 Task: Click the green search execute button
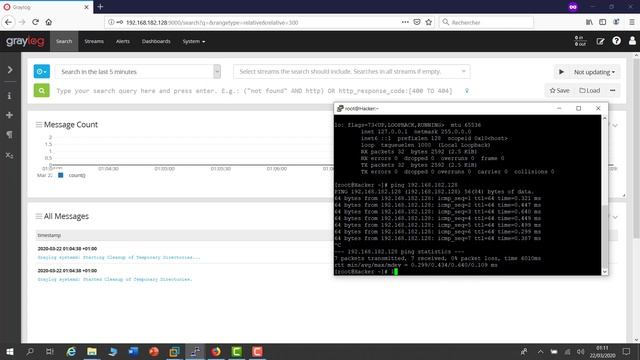42,91
